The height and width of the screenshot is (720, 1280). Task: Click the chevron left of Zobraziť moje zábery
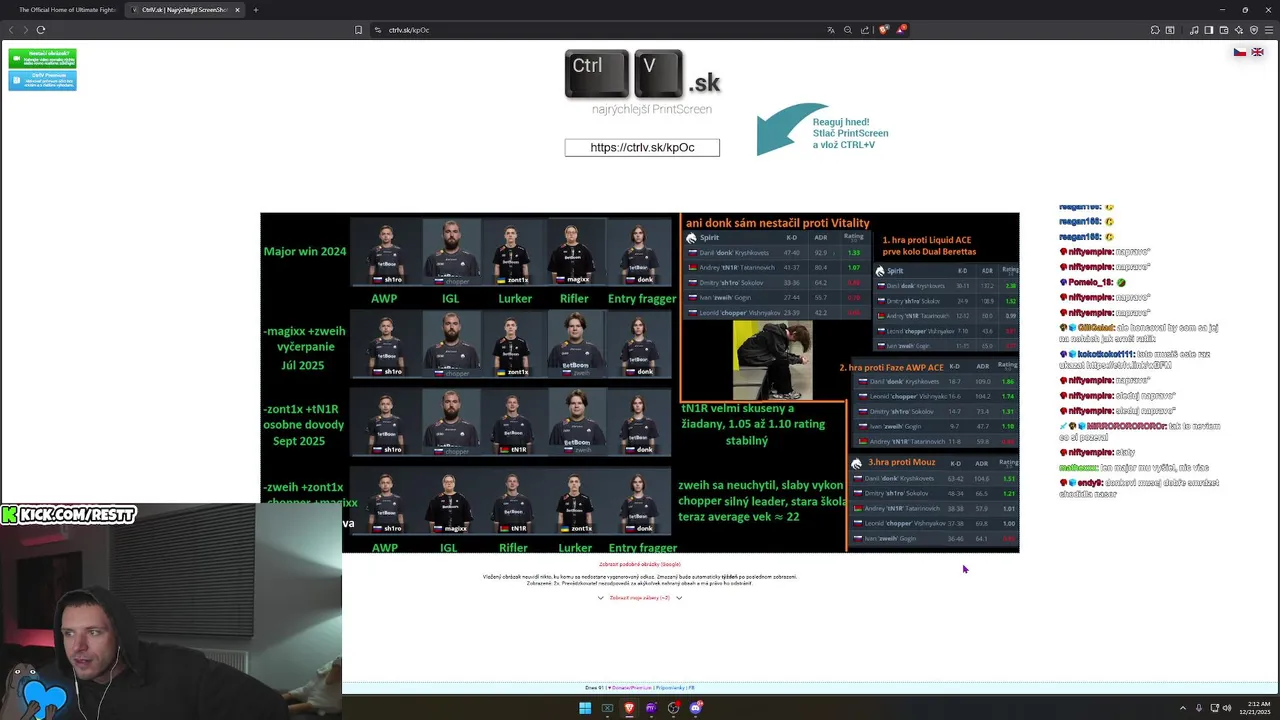click(x=601, y=598)
